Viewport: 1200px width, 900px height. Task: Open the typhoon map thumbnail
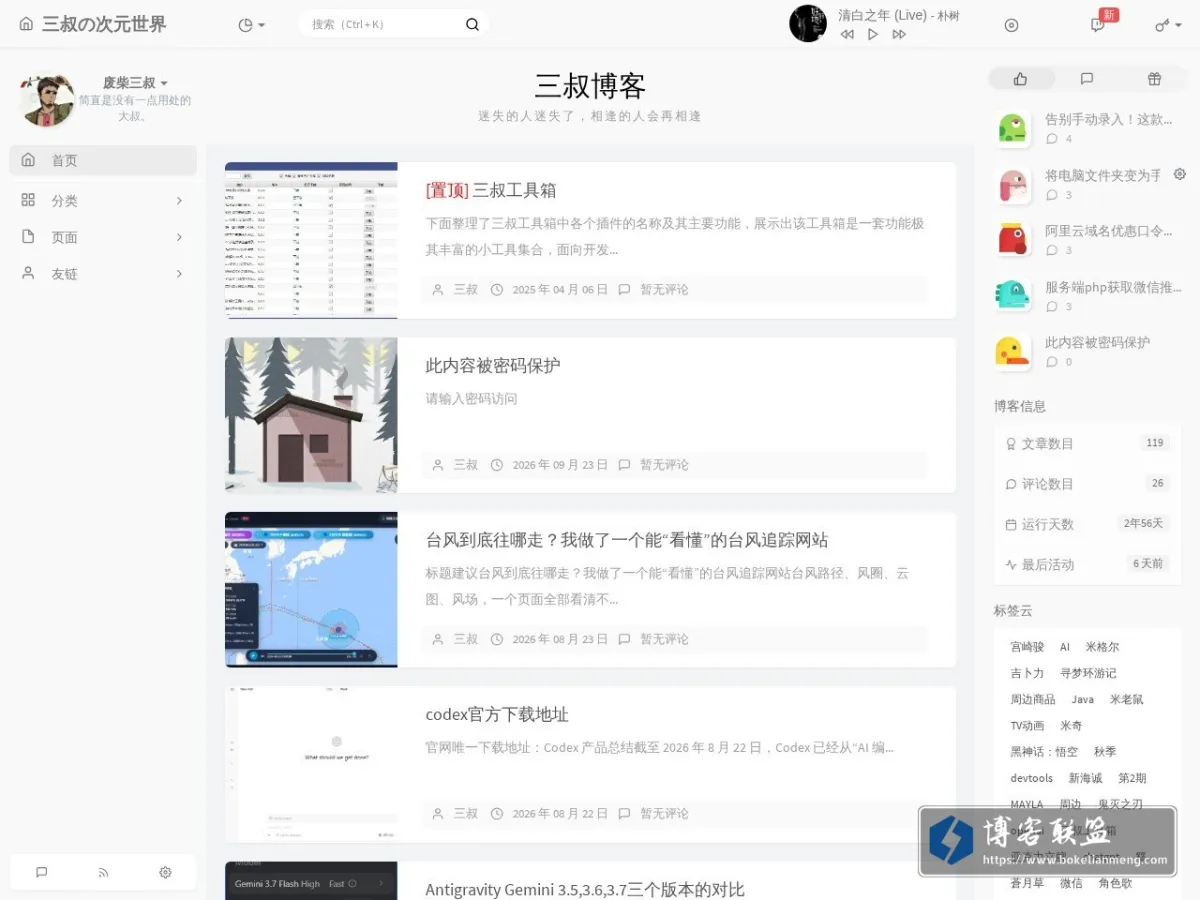(311, 589)
